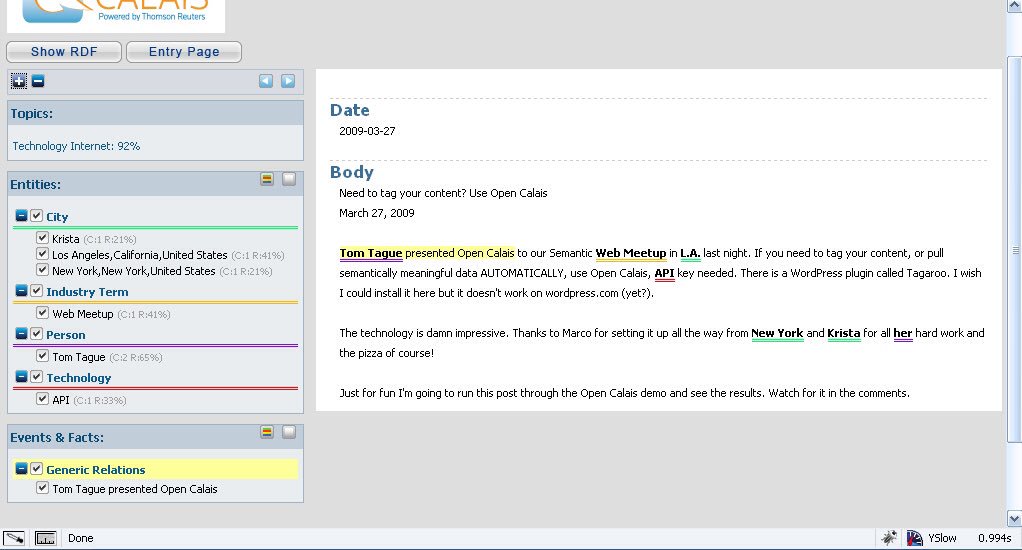This screenshot has width=1022, height=550.
Task: Select the Generic Relations label
Action: [x=96, y=470]
